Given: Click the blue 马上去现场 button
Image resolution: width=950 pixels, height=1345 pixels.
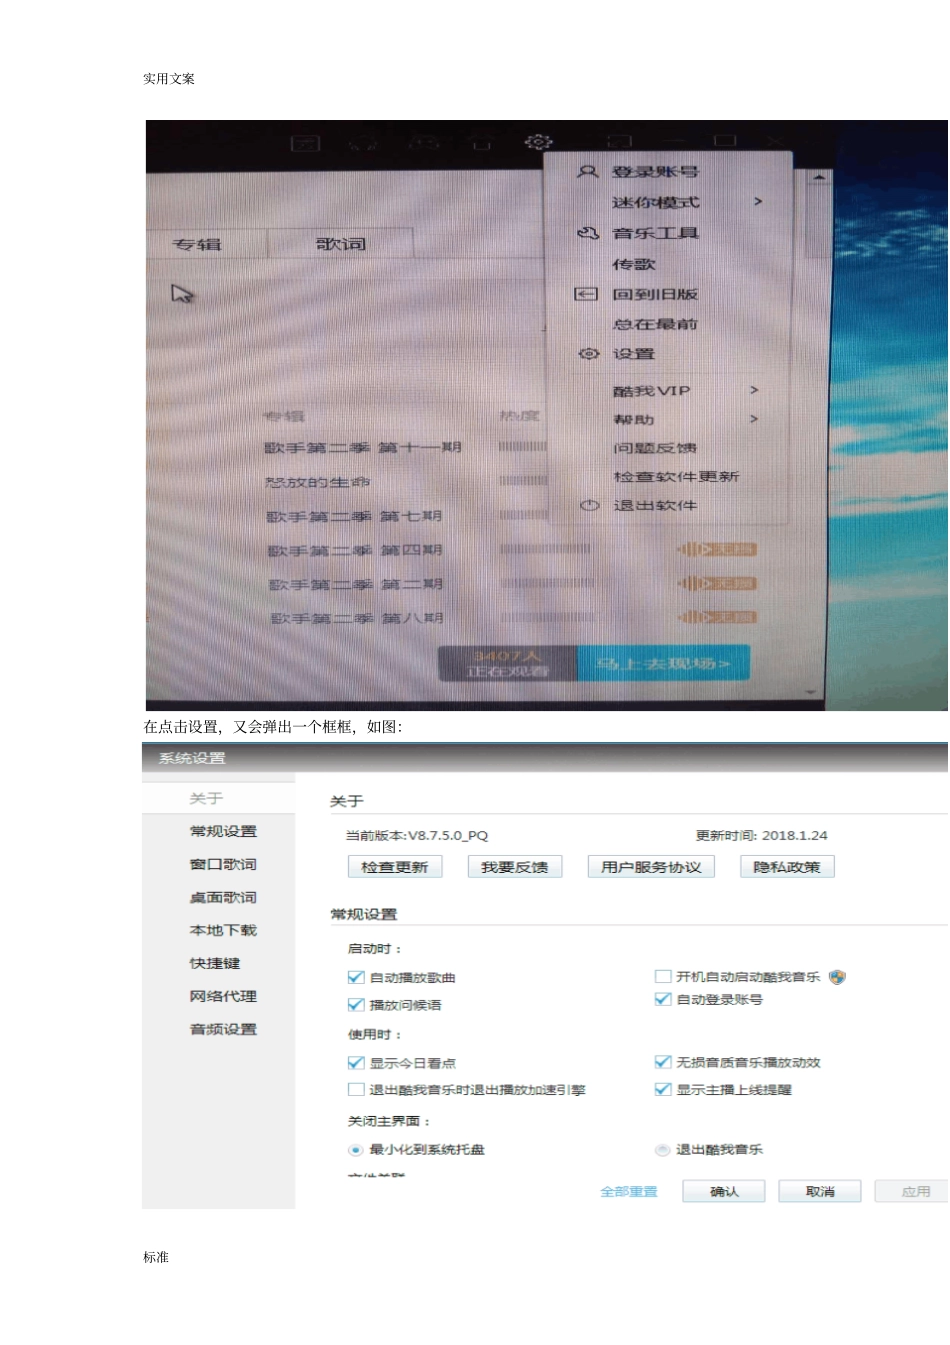Looking at the screenshot, I should [663, 663].
